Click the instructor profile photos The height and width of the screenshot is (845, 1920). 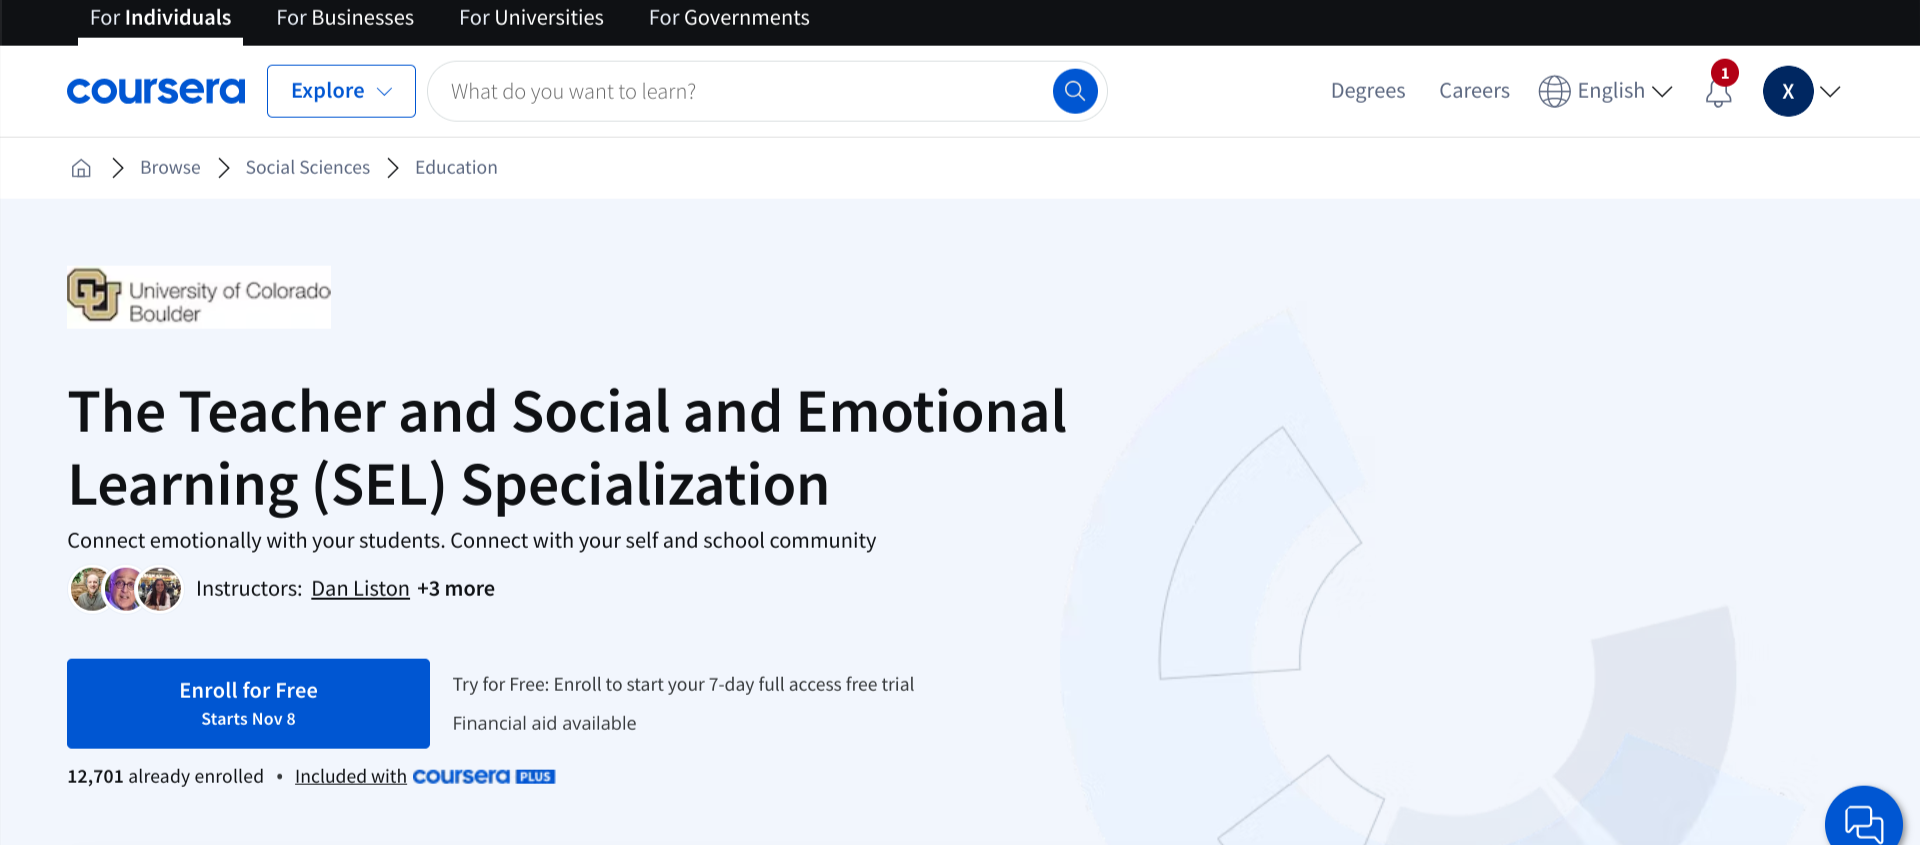point(126,589)
